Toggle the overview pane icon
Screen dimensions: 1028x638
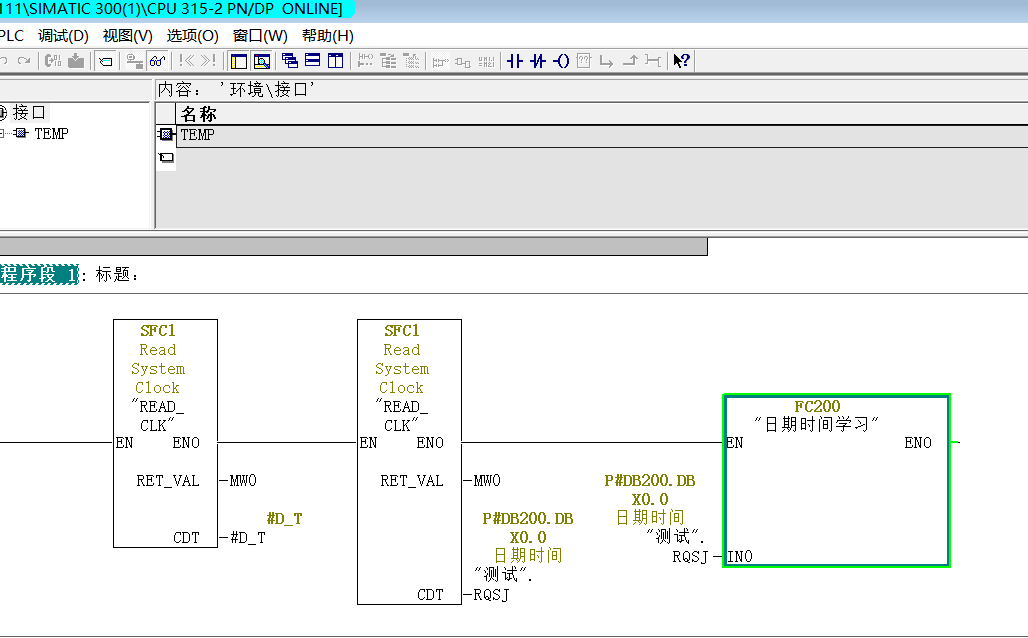point(239,61)
